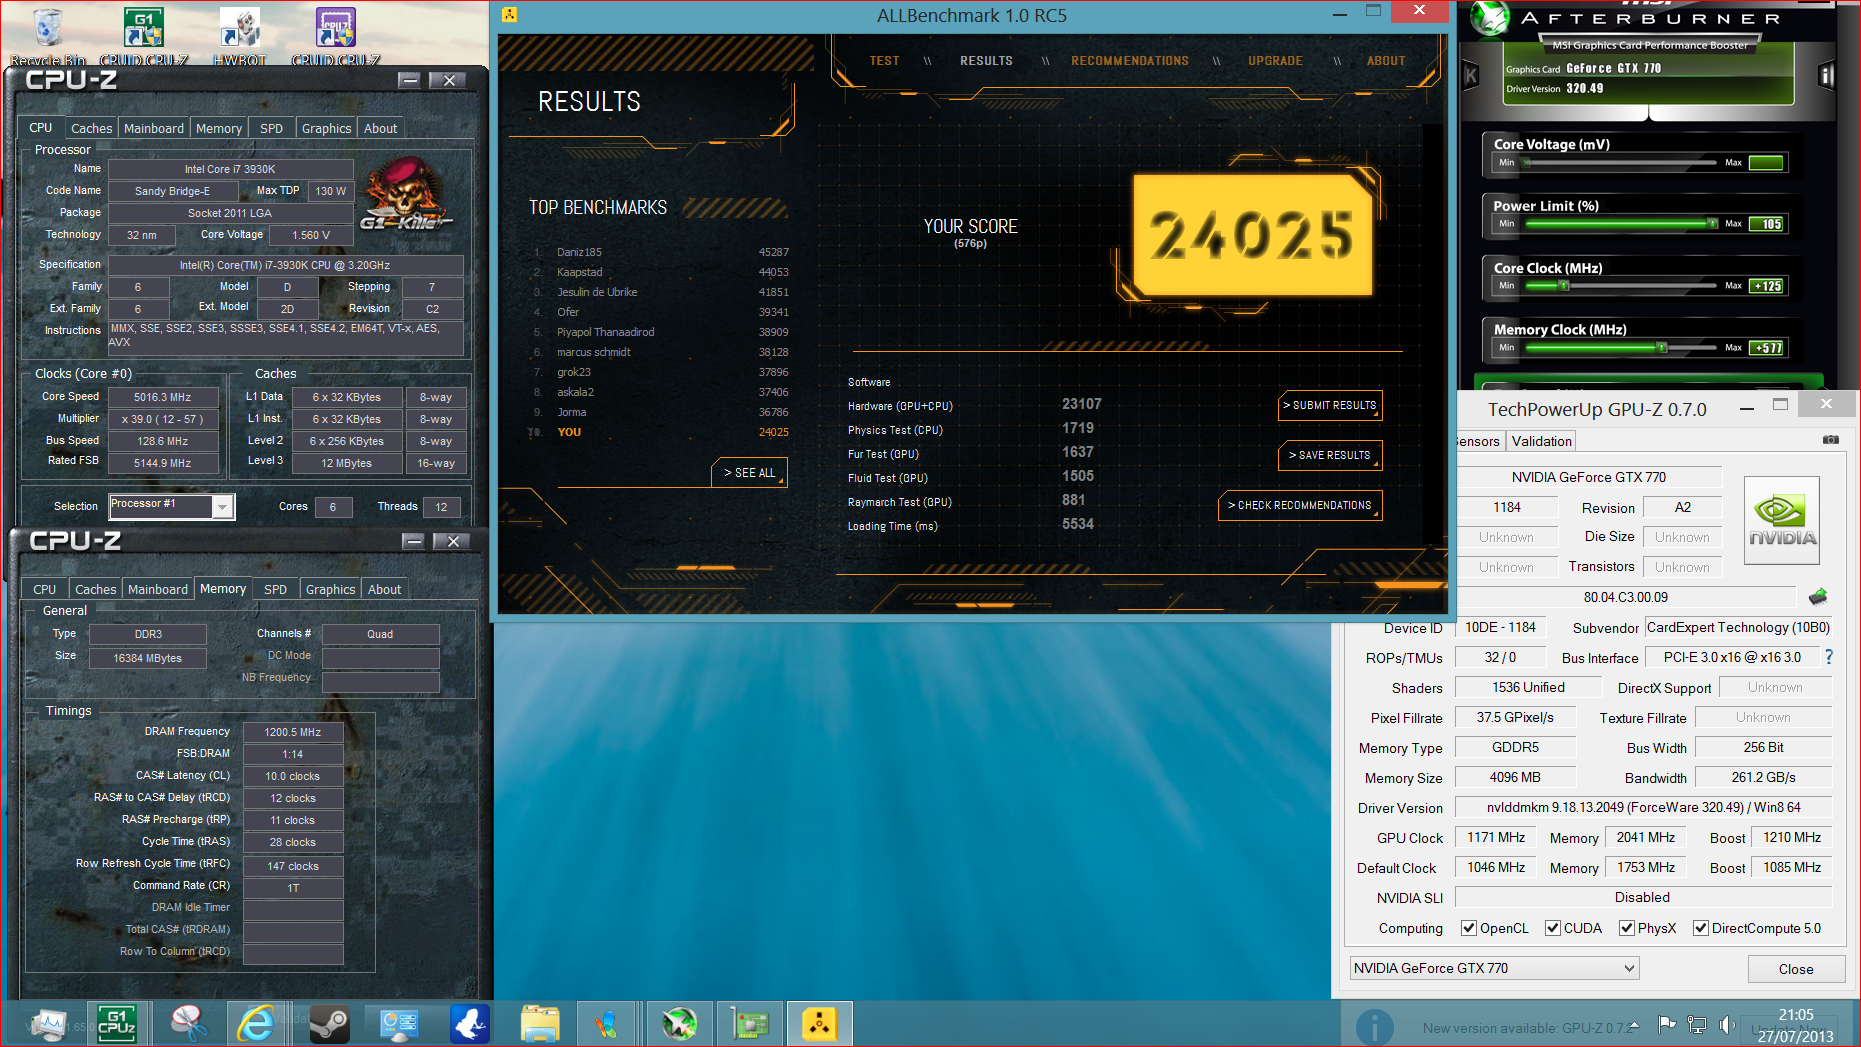Select leaderboard row 'Kaapstad'
1861x1047 pixels.
tap(661, 272)
